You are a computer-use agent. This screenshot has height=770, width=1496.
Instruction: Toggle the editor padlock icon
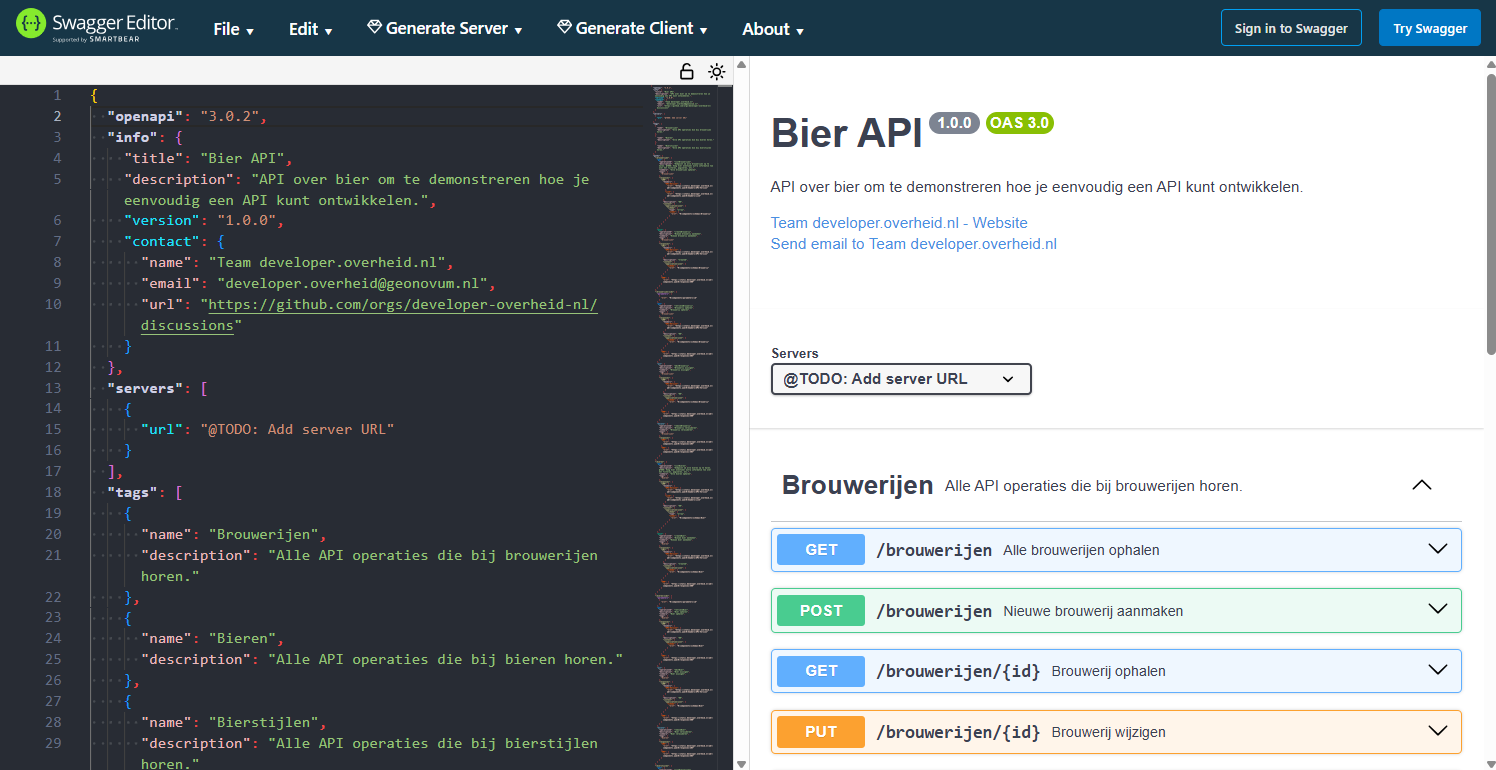[686, 71]
